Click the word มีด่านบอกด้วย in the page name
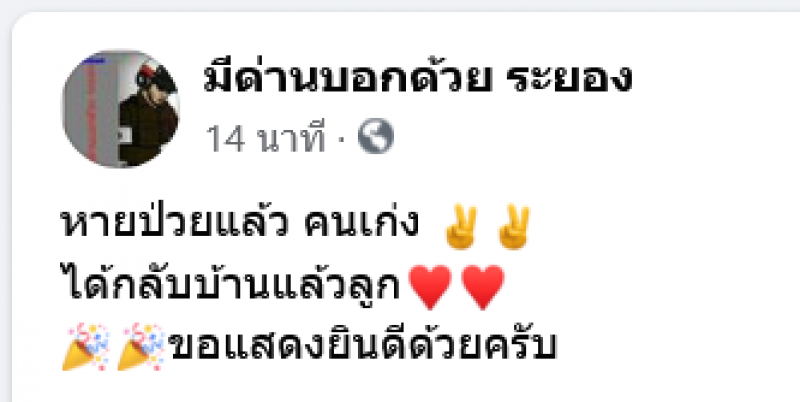The height and width of the screenshot is (402, 800). point(347,79)
